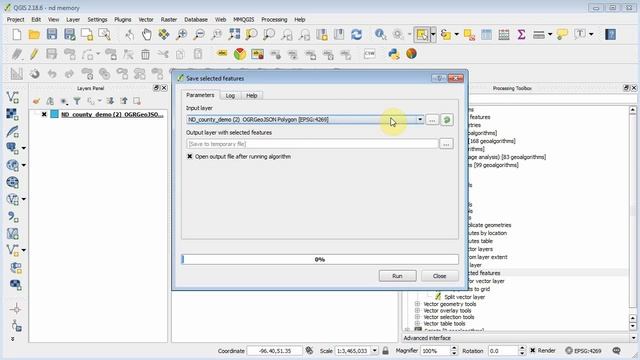
Task: Select ND_county_demo layer in Layers Panel
Action: tap(112, 115)
